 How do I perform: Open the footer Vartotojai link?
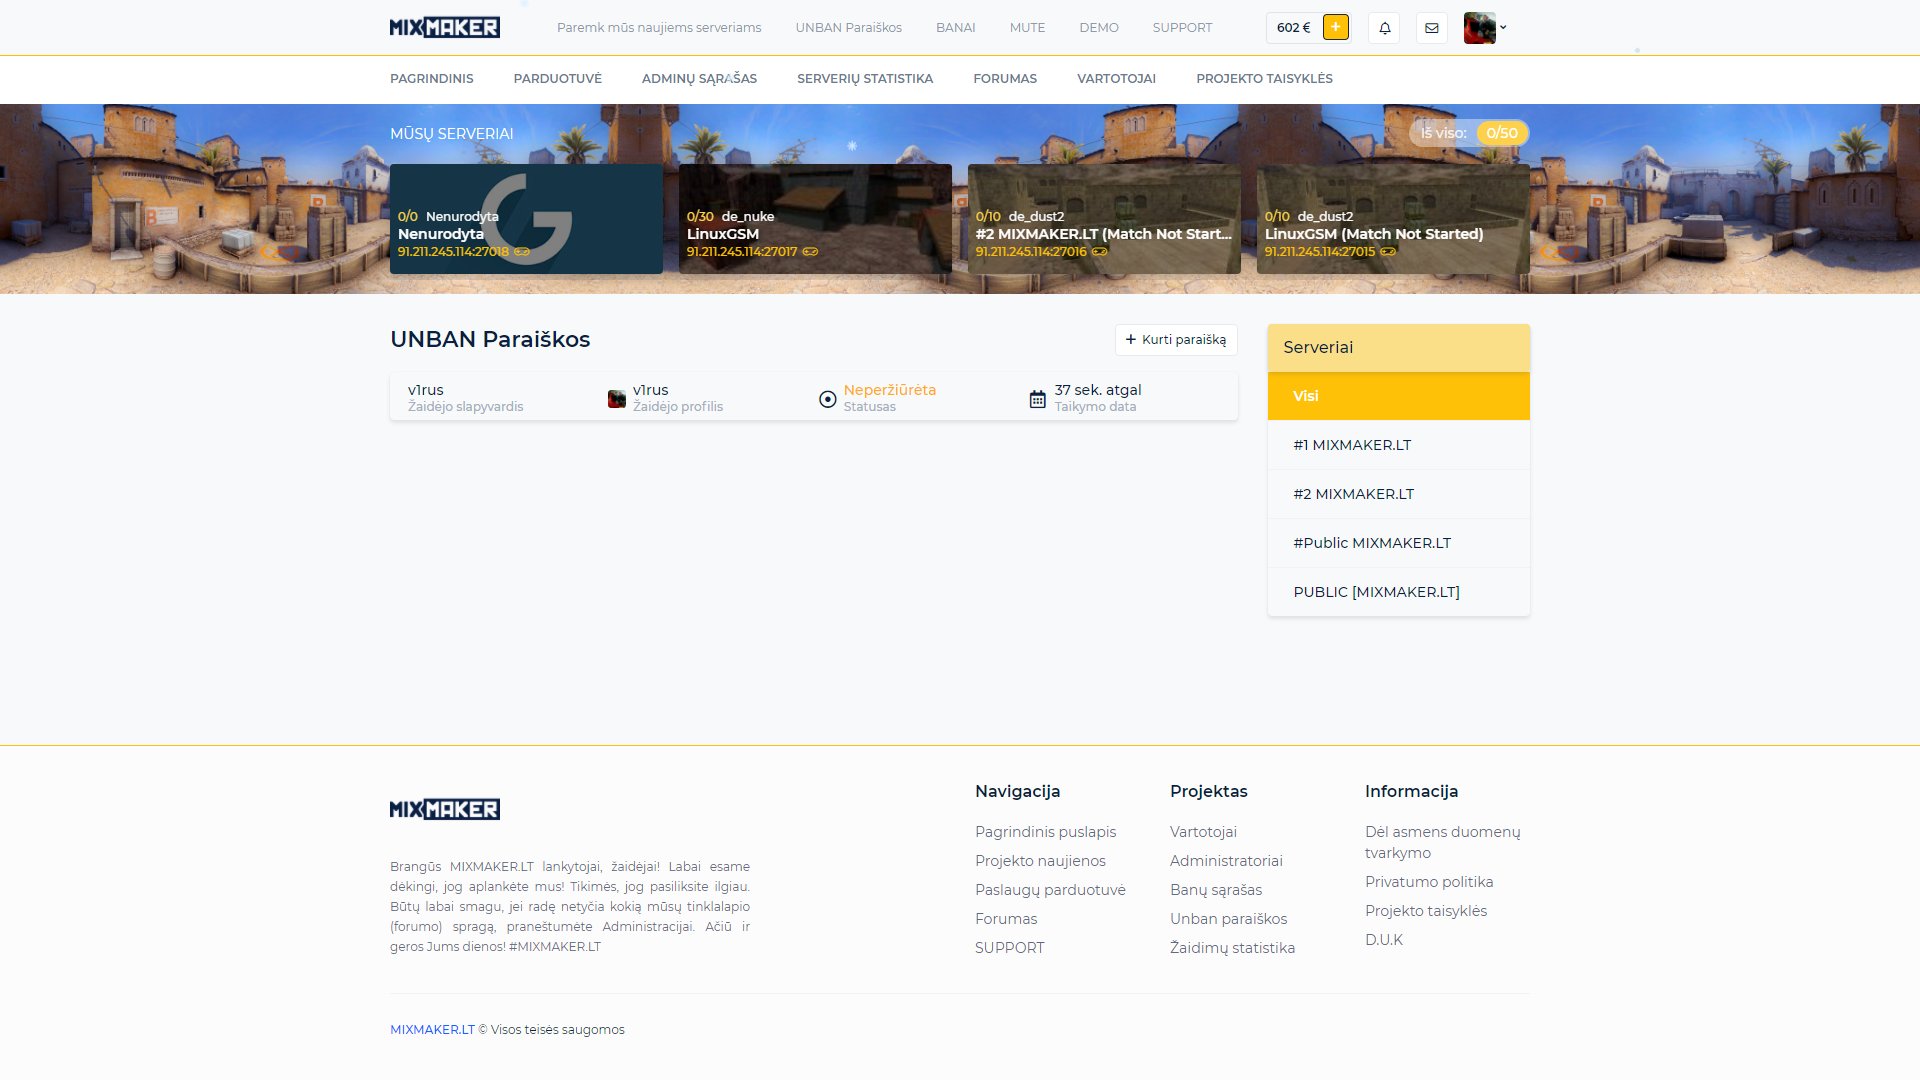tap(1203, 832)
